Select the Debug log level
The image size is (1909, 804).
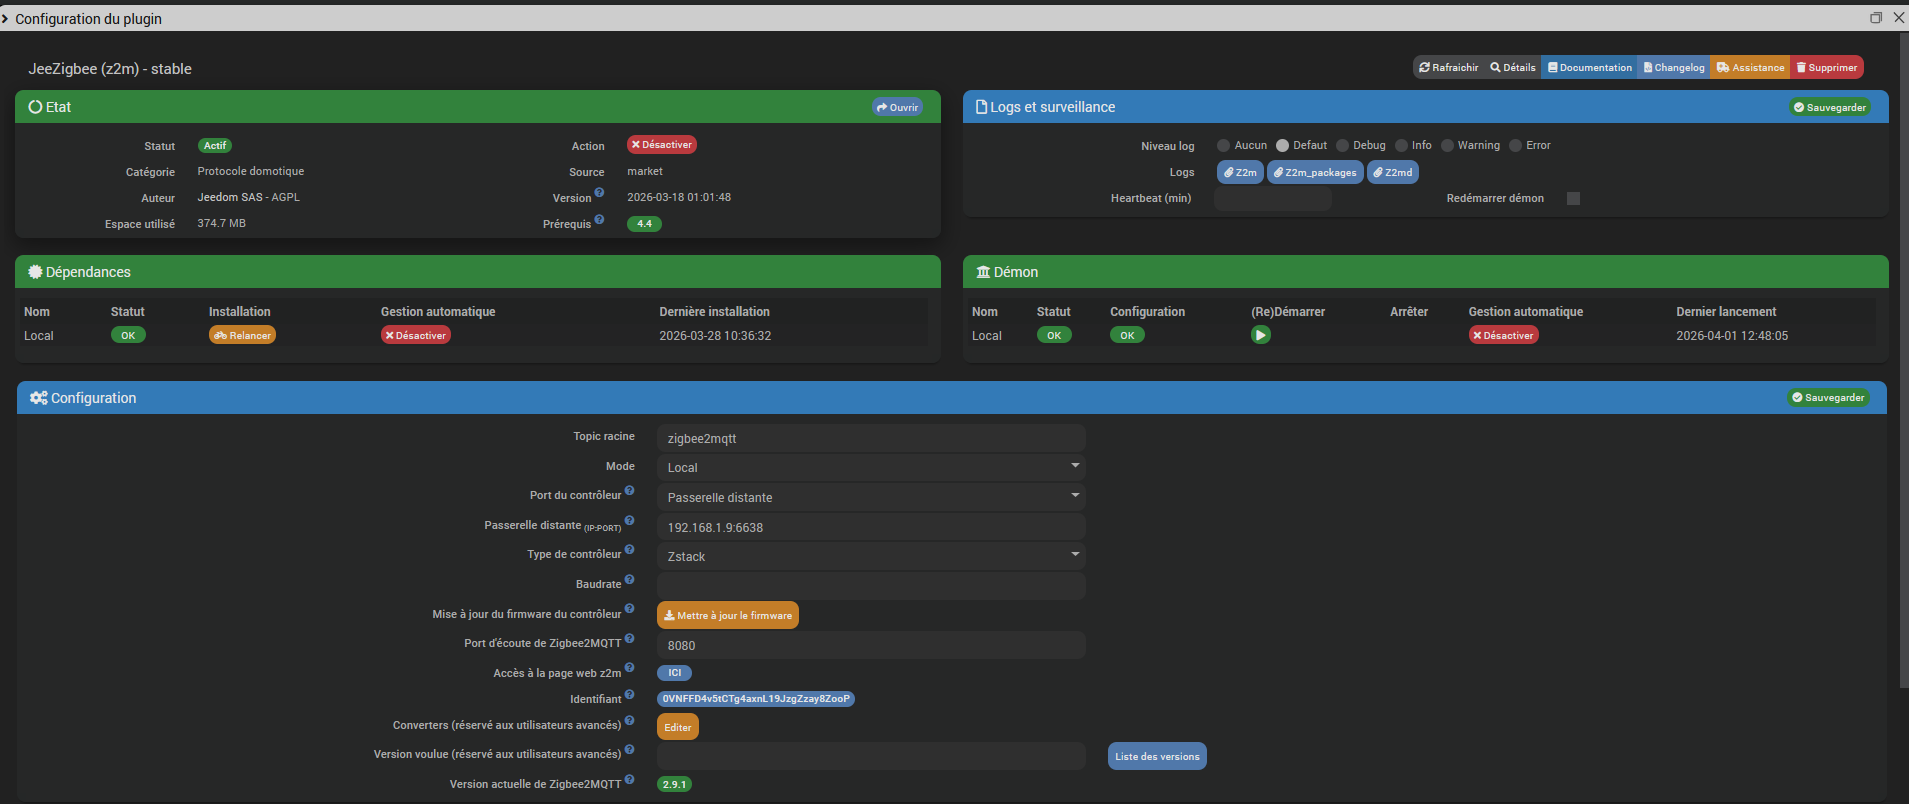pos(1343,146)
